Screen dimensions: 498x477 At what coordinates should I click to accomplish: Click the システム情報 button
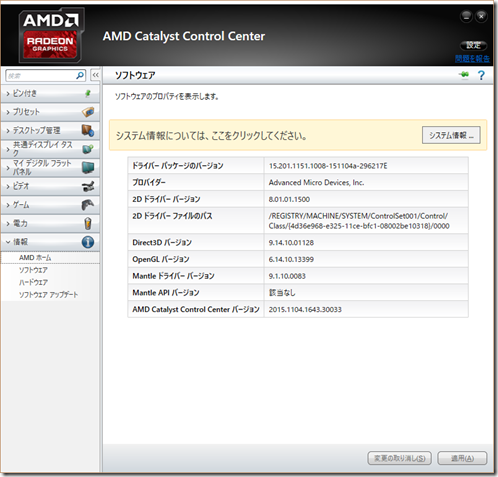(x=451, y=135)
